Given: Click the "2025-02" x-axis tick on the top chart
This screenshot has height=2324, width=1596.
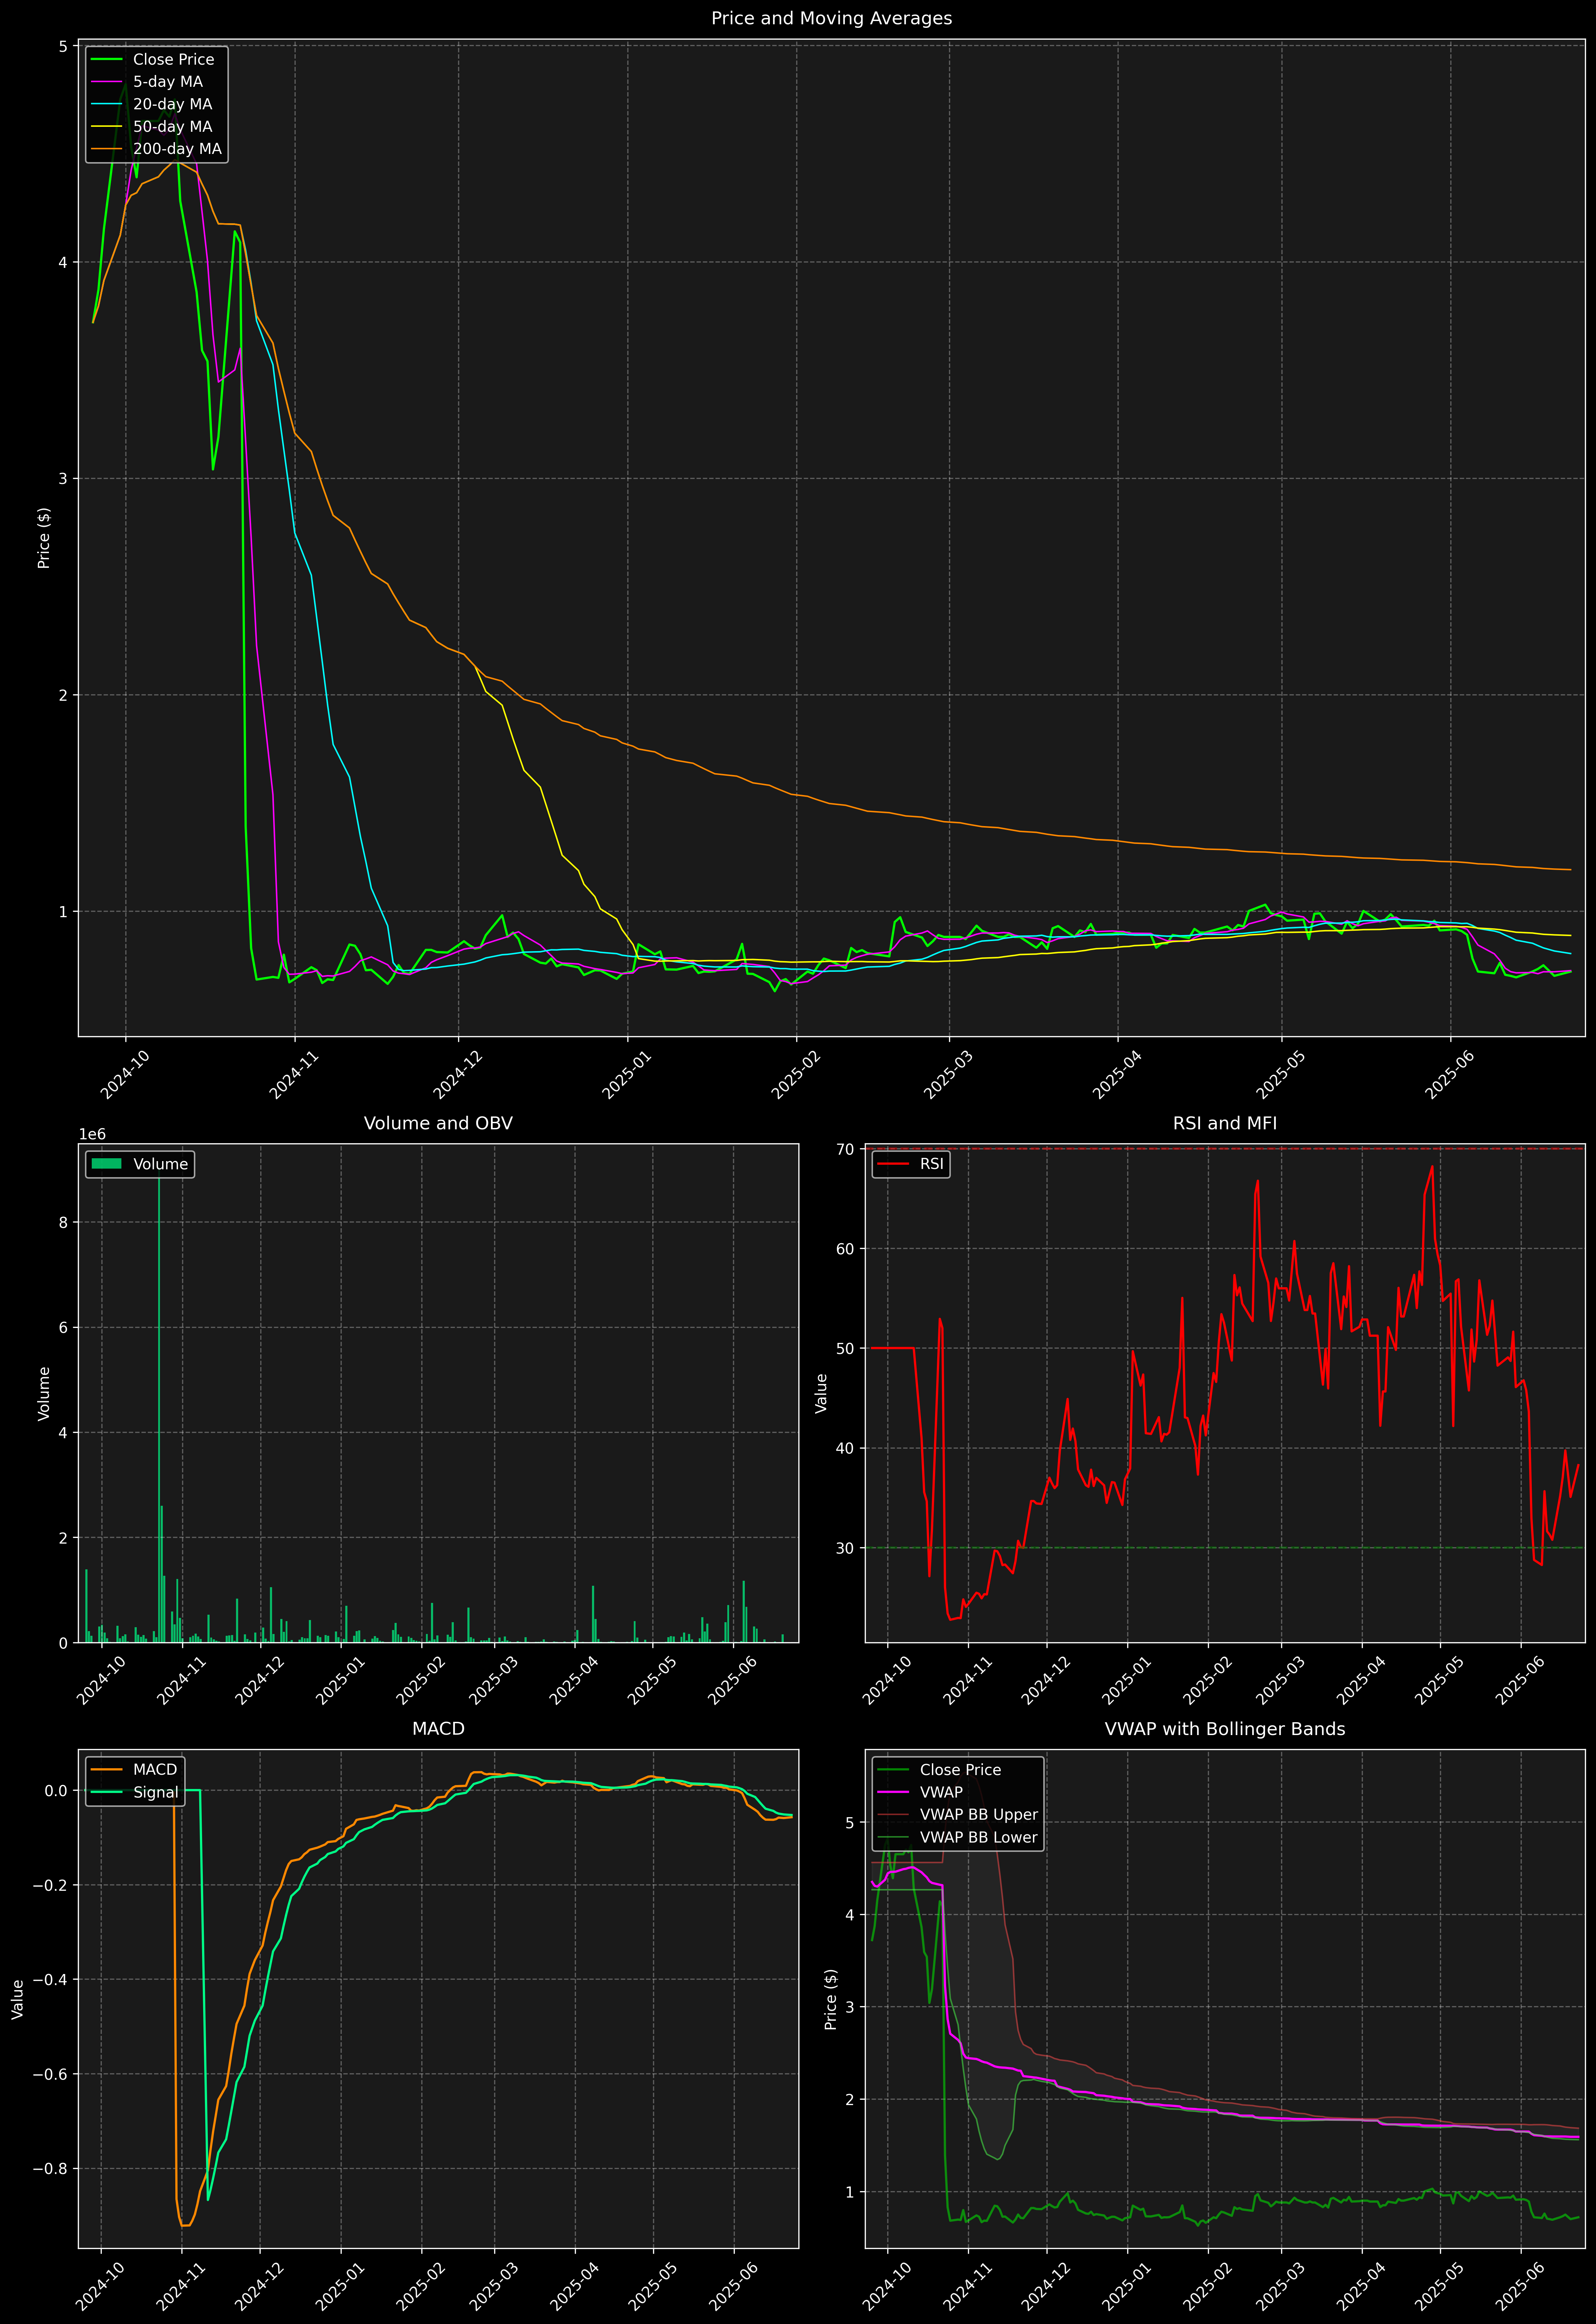Looking at the screenshot, I should tap(796, 1075).
